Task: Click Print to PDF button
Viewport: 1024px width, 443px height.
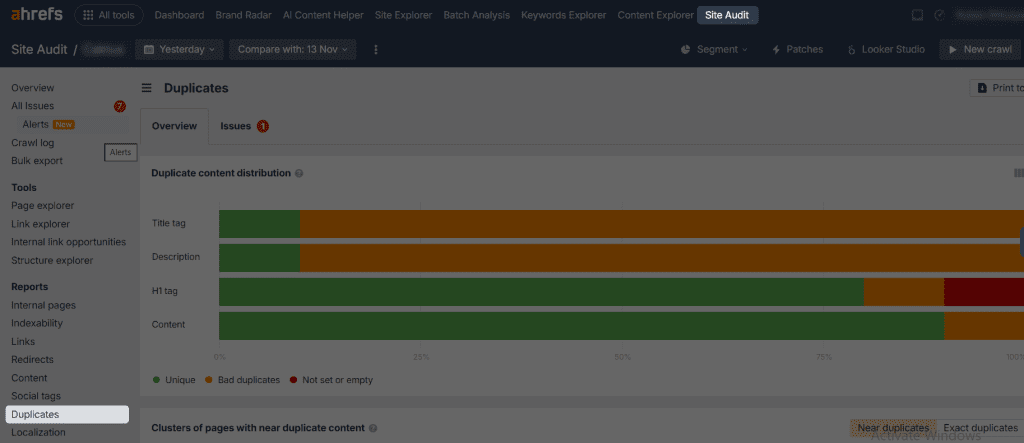Action: pyautogui.click(x=997, y=88)
